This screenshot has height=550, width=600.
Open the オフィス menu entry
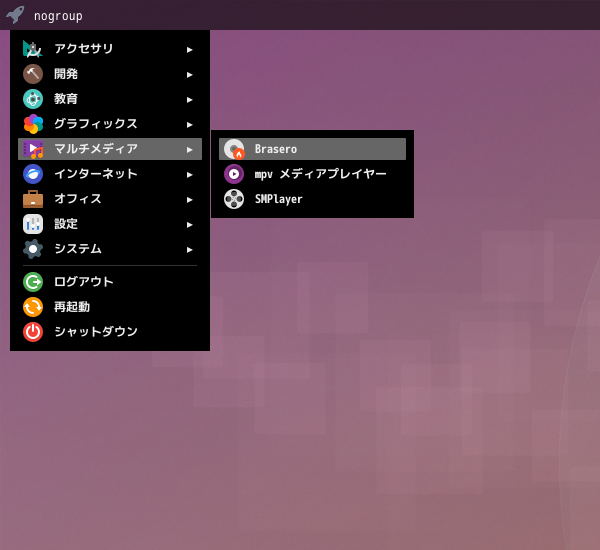[x=110, y=199]
